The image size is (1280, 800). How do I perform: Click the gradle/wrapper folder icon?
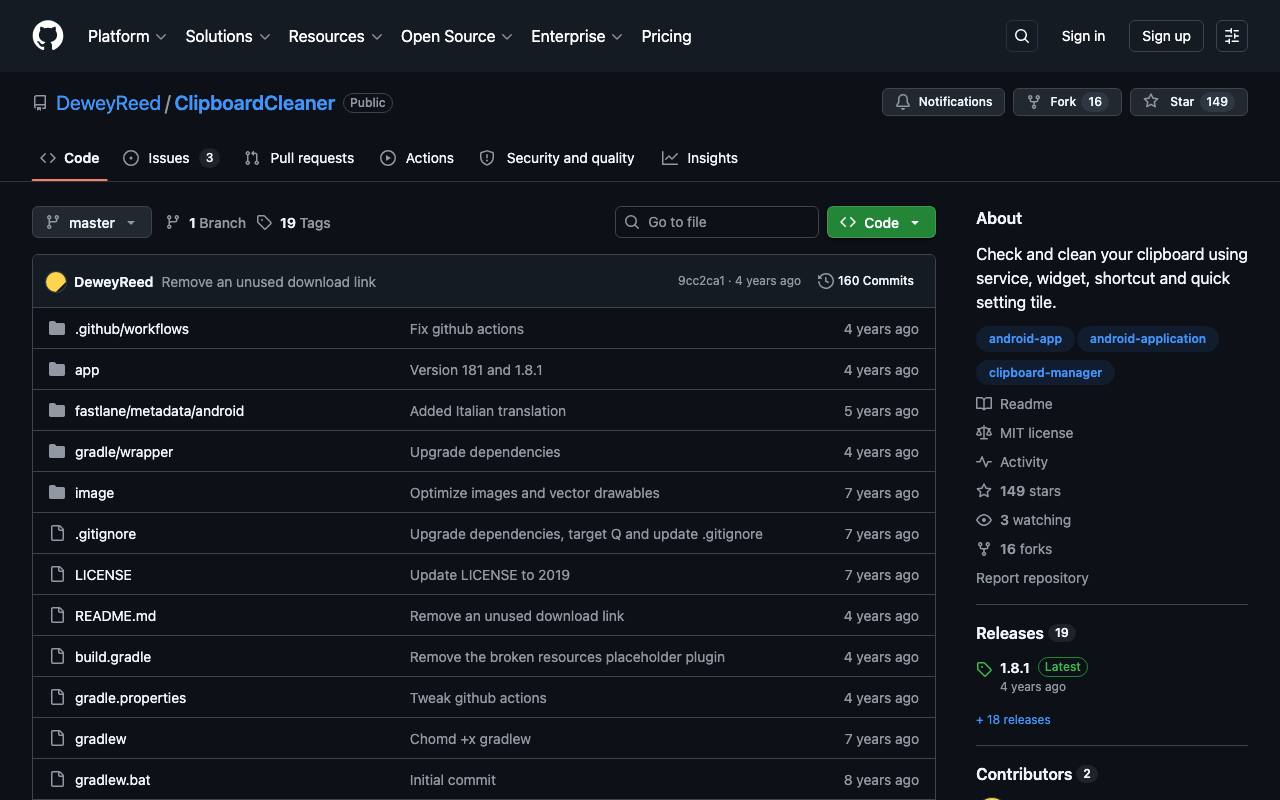click(x=57, y=452)
